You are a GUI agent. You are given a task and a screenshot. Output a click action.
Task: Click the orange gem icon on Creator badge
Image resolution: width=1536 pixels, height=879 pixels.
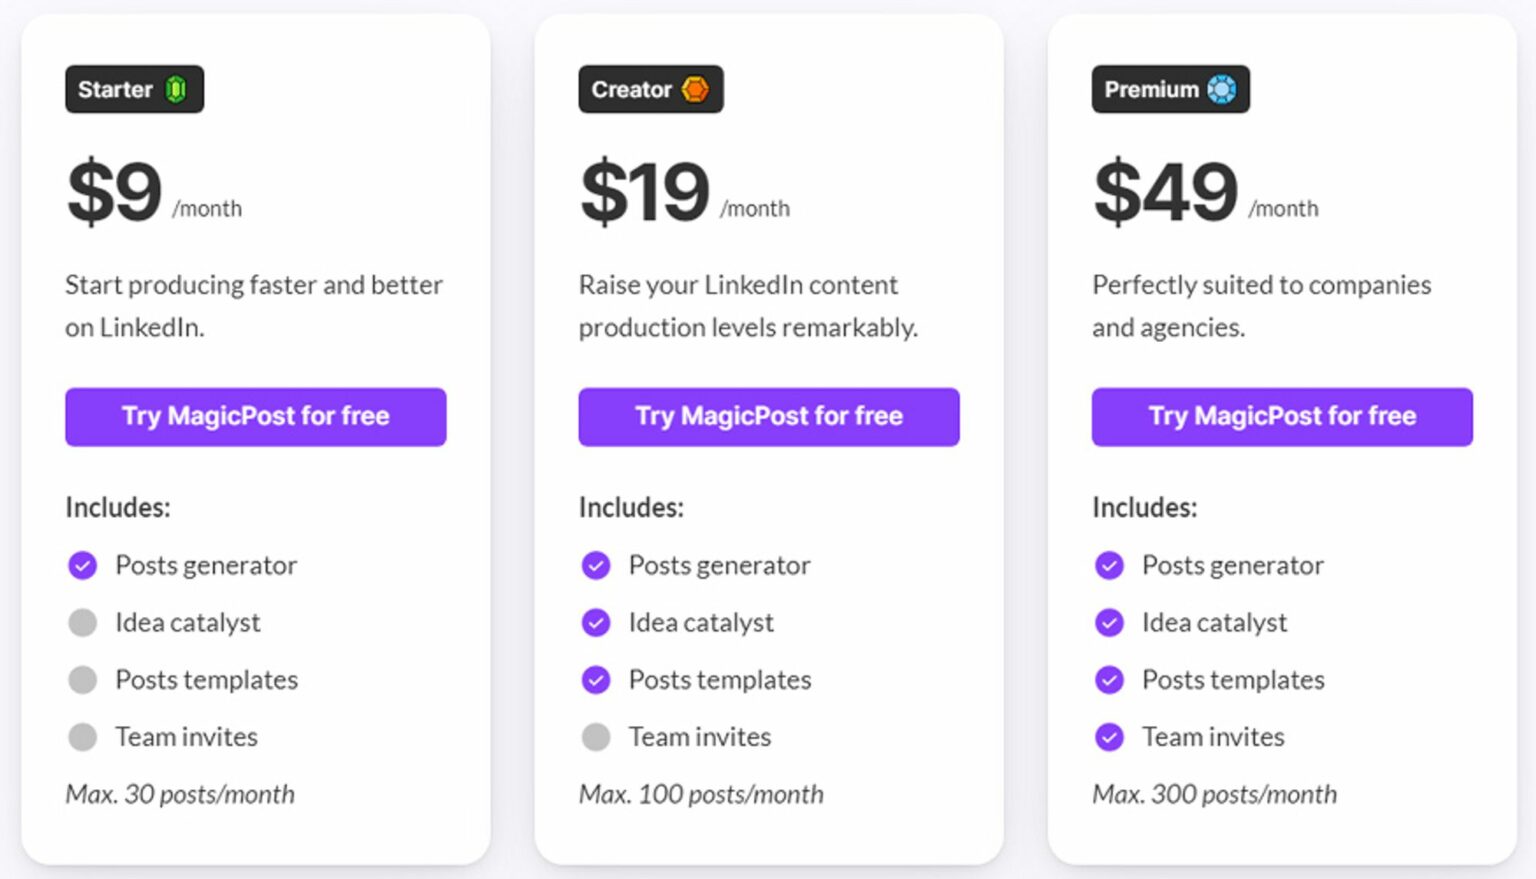695,89
